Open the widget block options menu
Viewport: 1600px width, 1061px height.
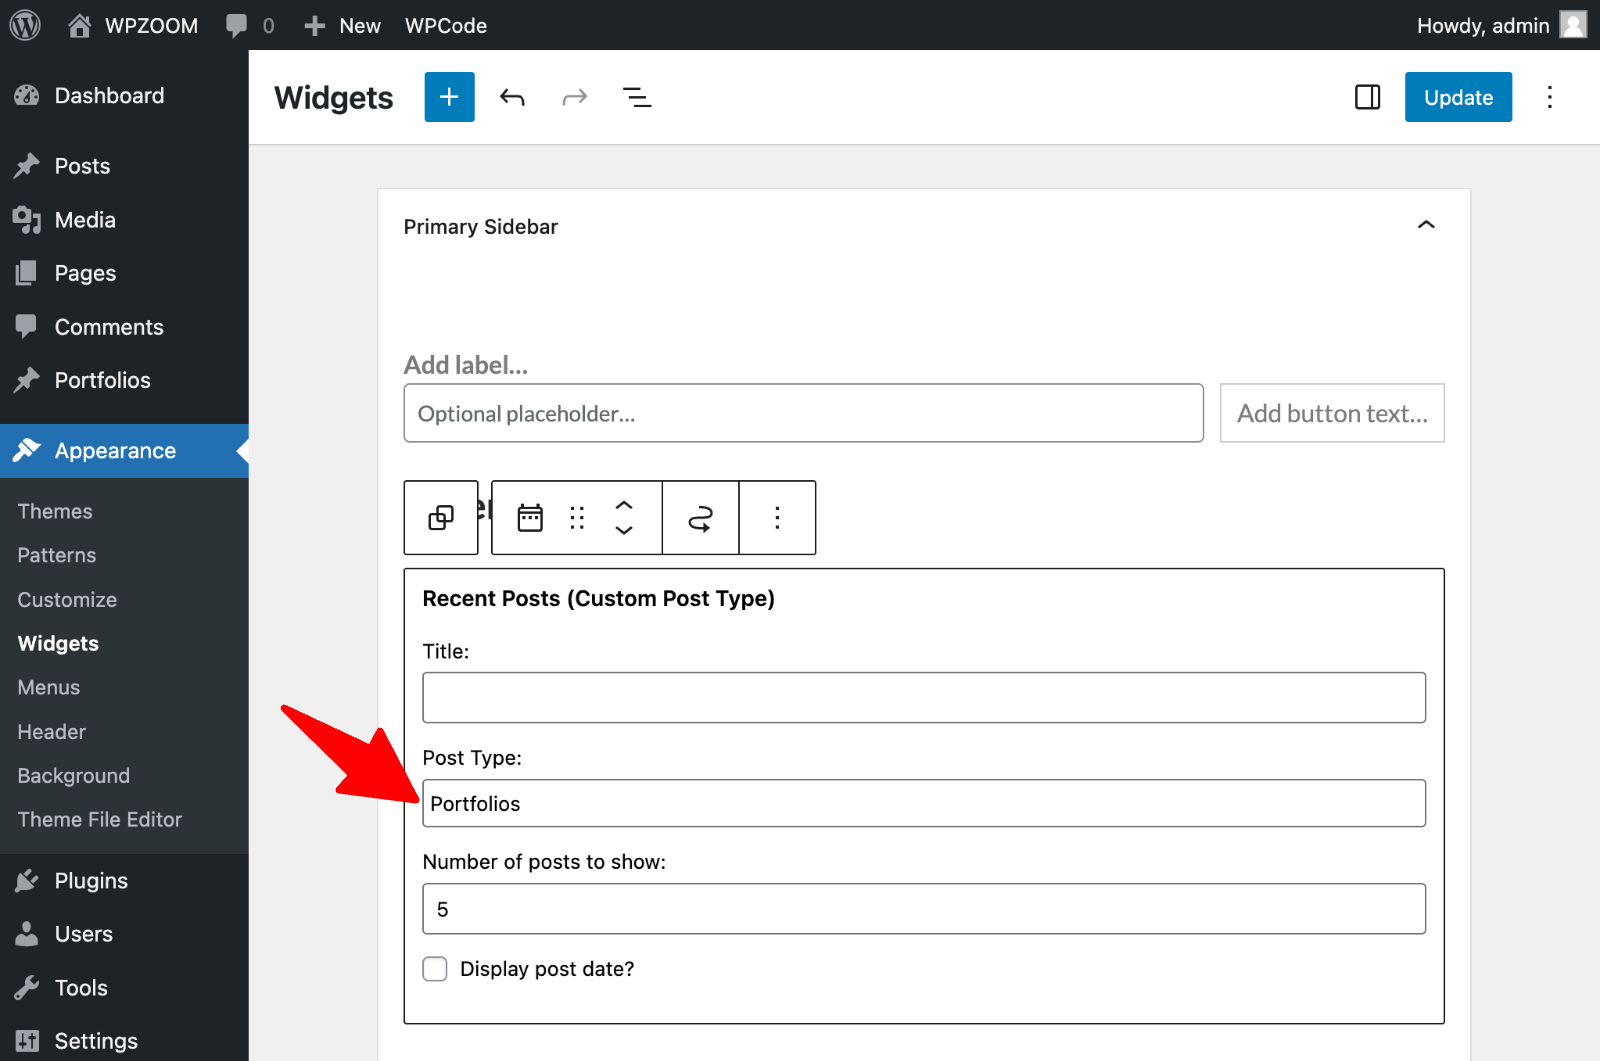pyautogui.click(x=777, y=517)
